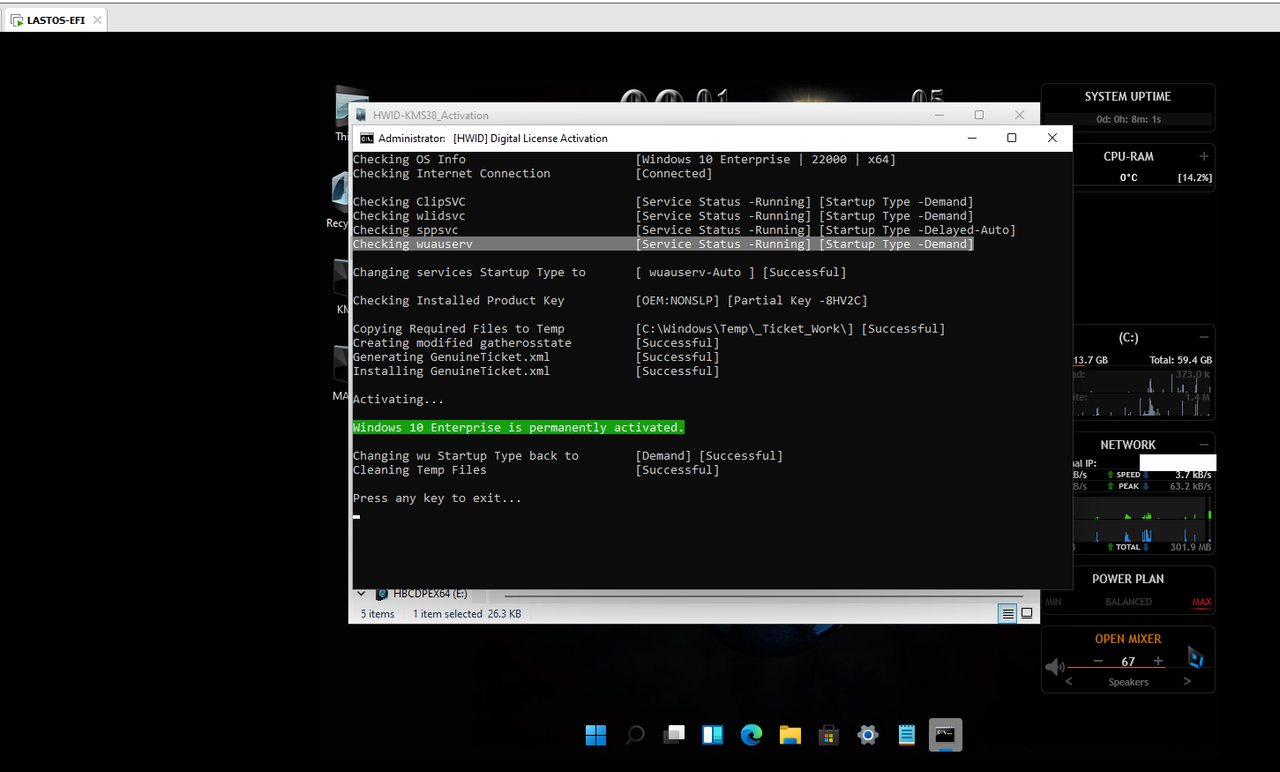Collapse the (C:) drive widget
Viewport: 1280px width, 772px height.
click(1204, 338)
